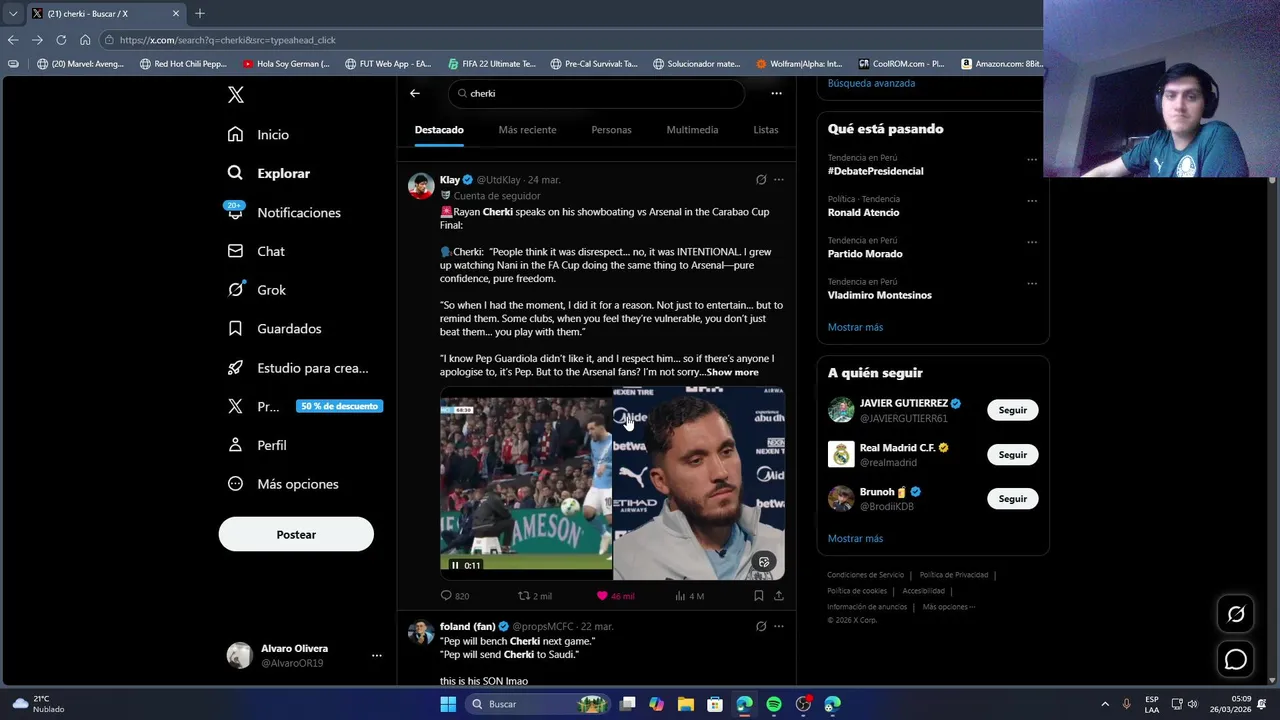Open Notificaciones in sidebar
1280x720 pixels.
click(x=284, y=212)
